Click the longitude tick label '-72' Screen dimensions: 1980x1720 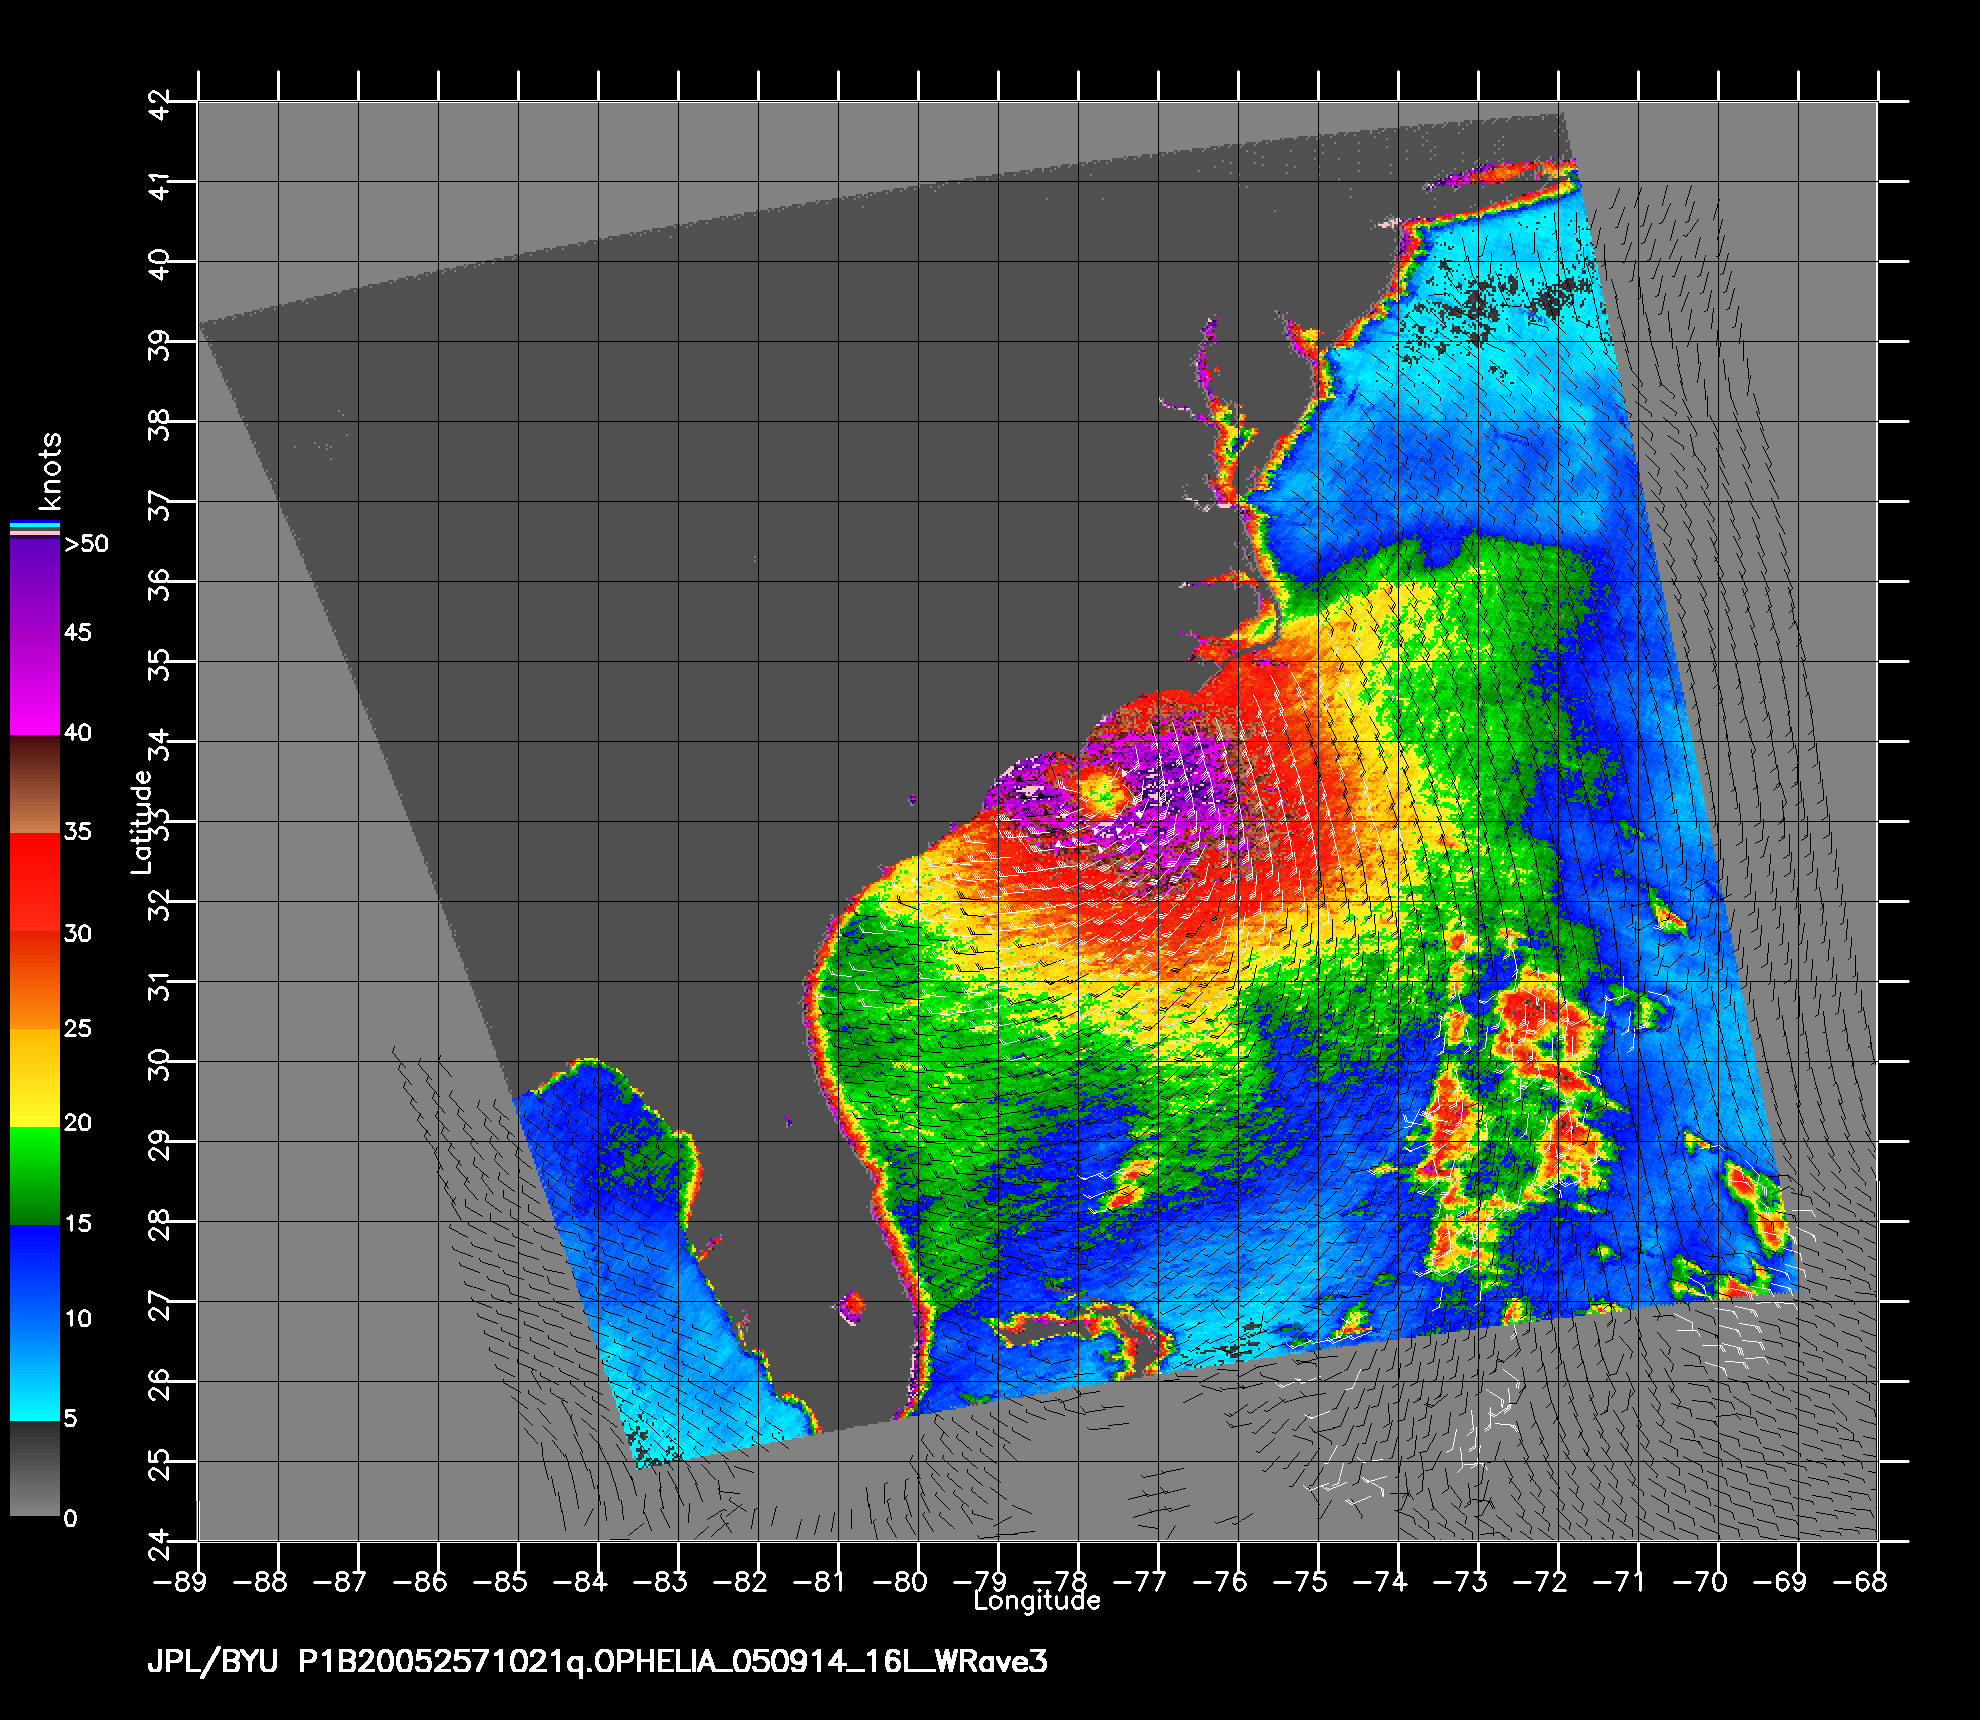pos(1539,1581)
